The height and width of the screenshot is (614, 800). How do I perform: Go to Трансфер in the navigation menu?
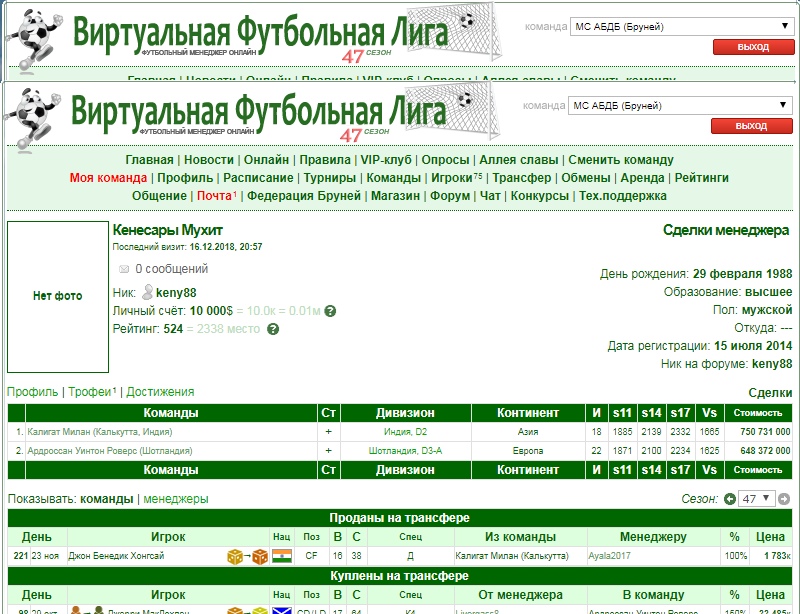(x=521, y=178)
